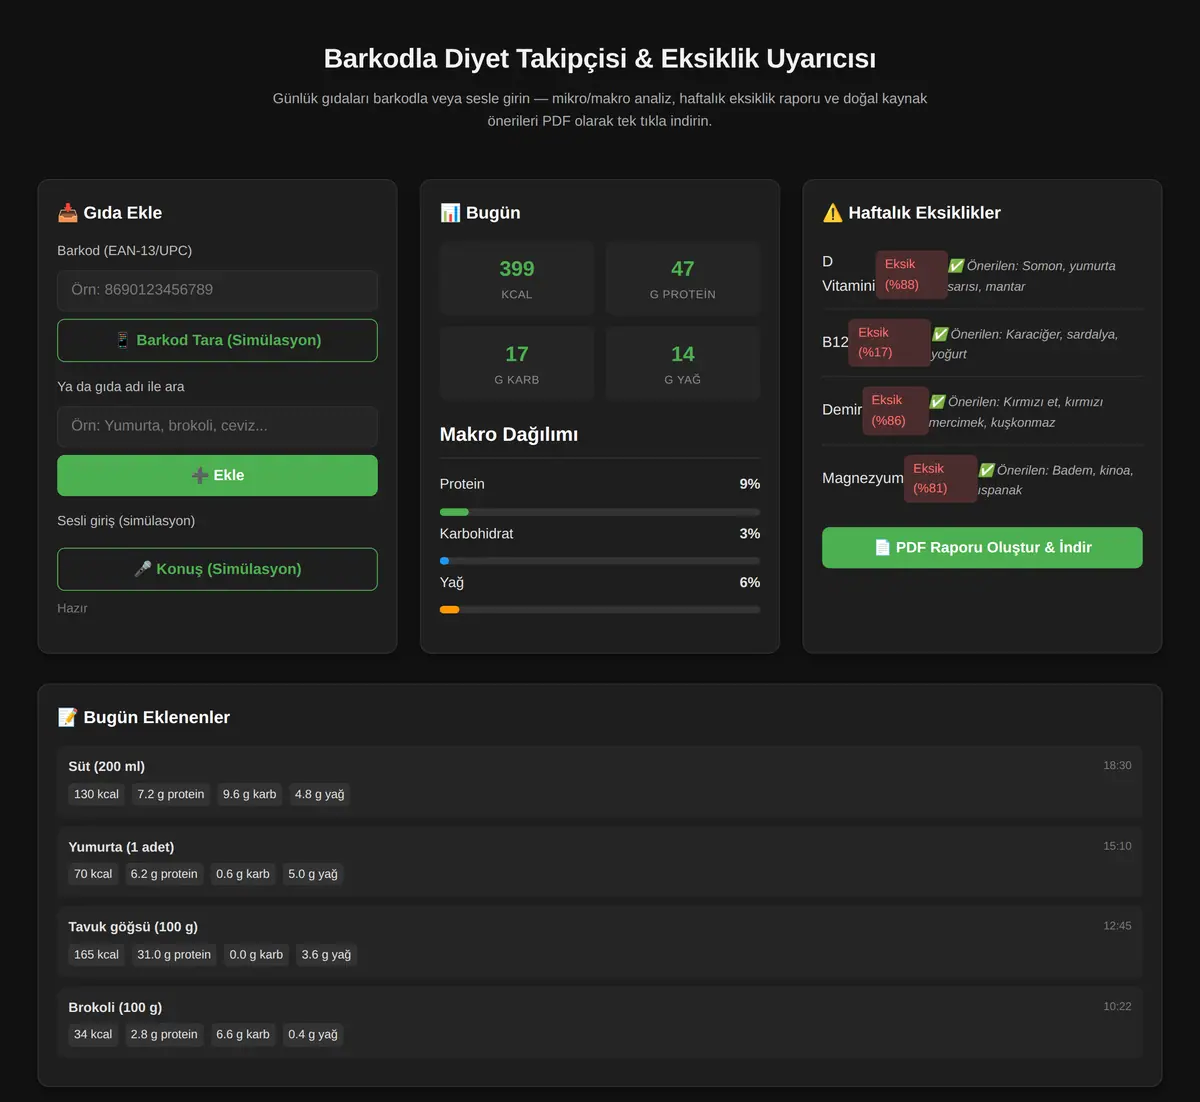Click the 6.6 g karb tag
1200x1102 pixels.
click(243, 1035)
